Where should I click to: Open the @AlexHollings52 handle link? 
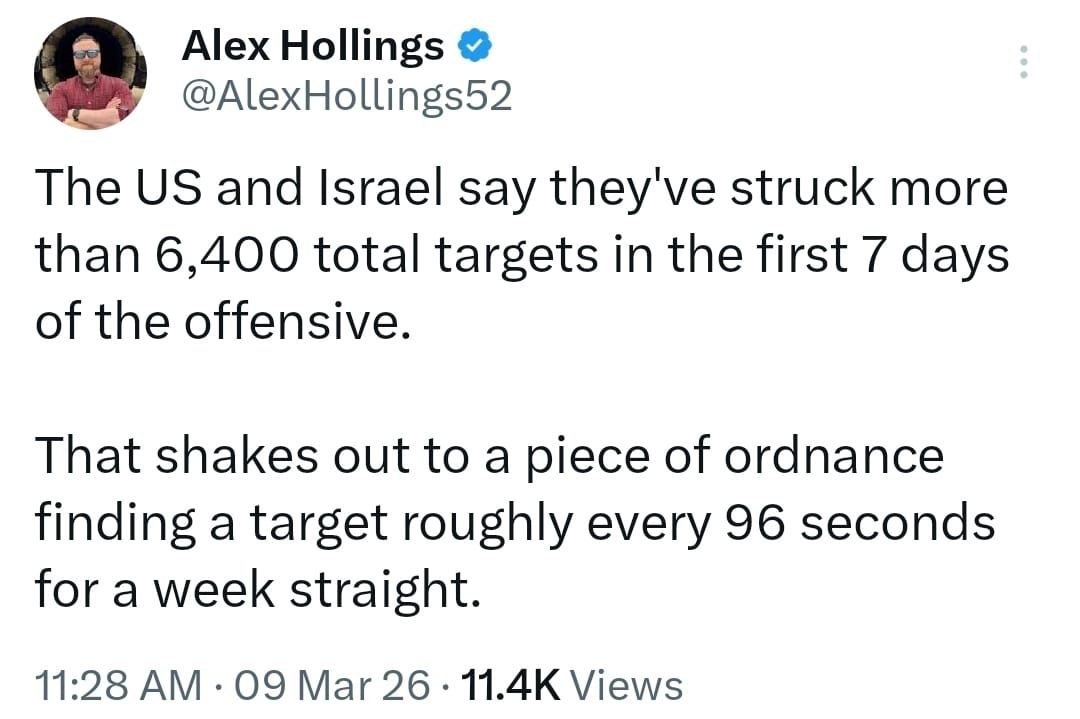coord(346,96)
